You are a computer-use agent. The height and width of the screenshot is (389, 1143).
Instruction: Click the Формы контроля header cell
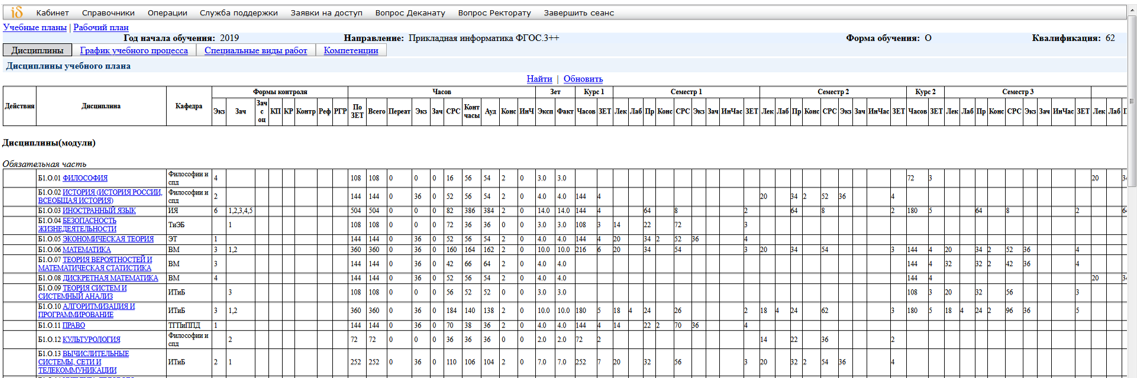281,92
